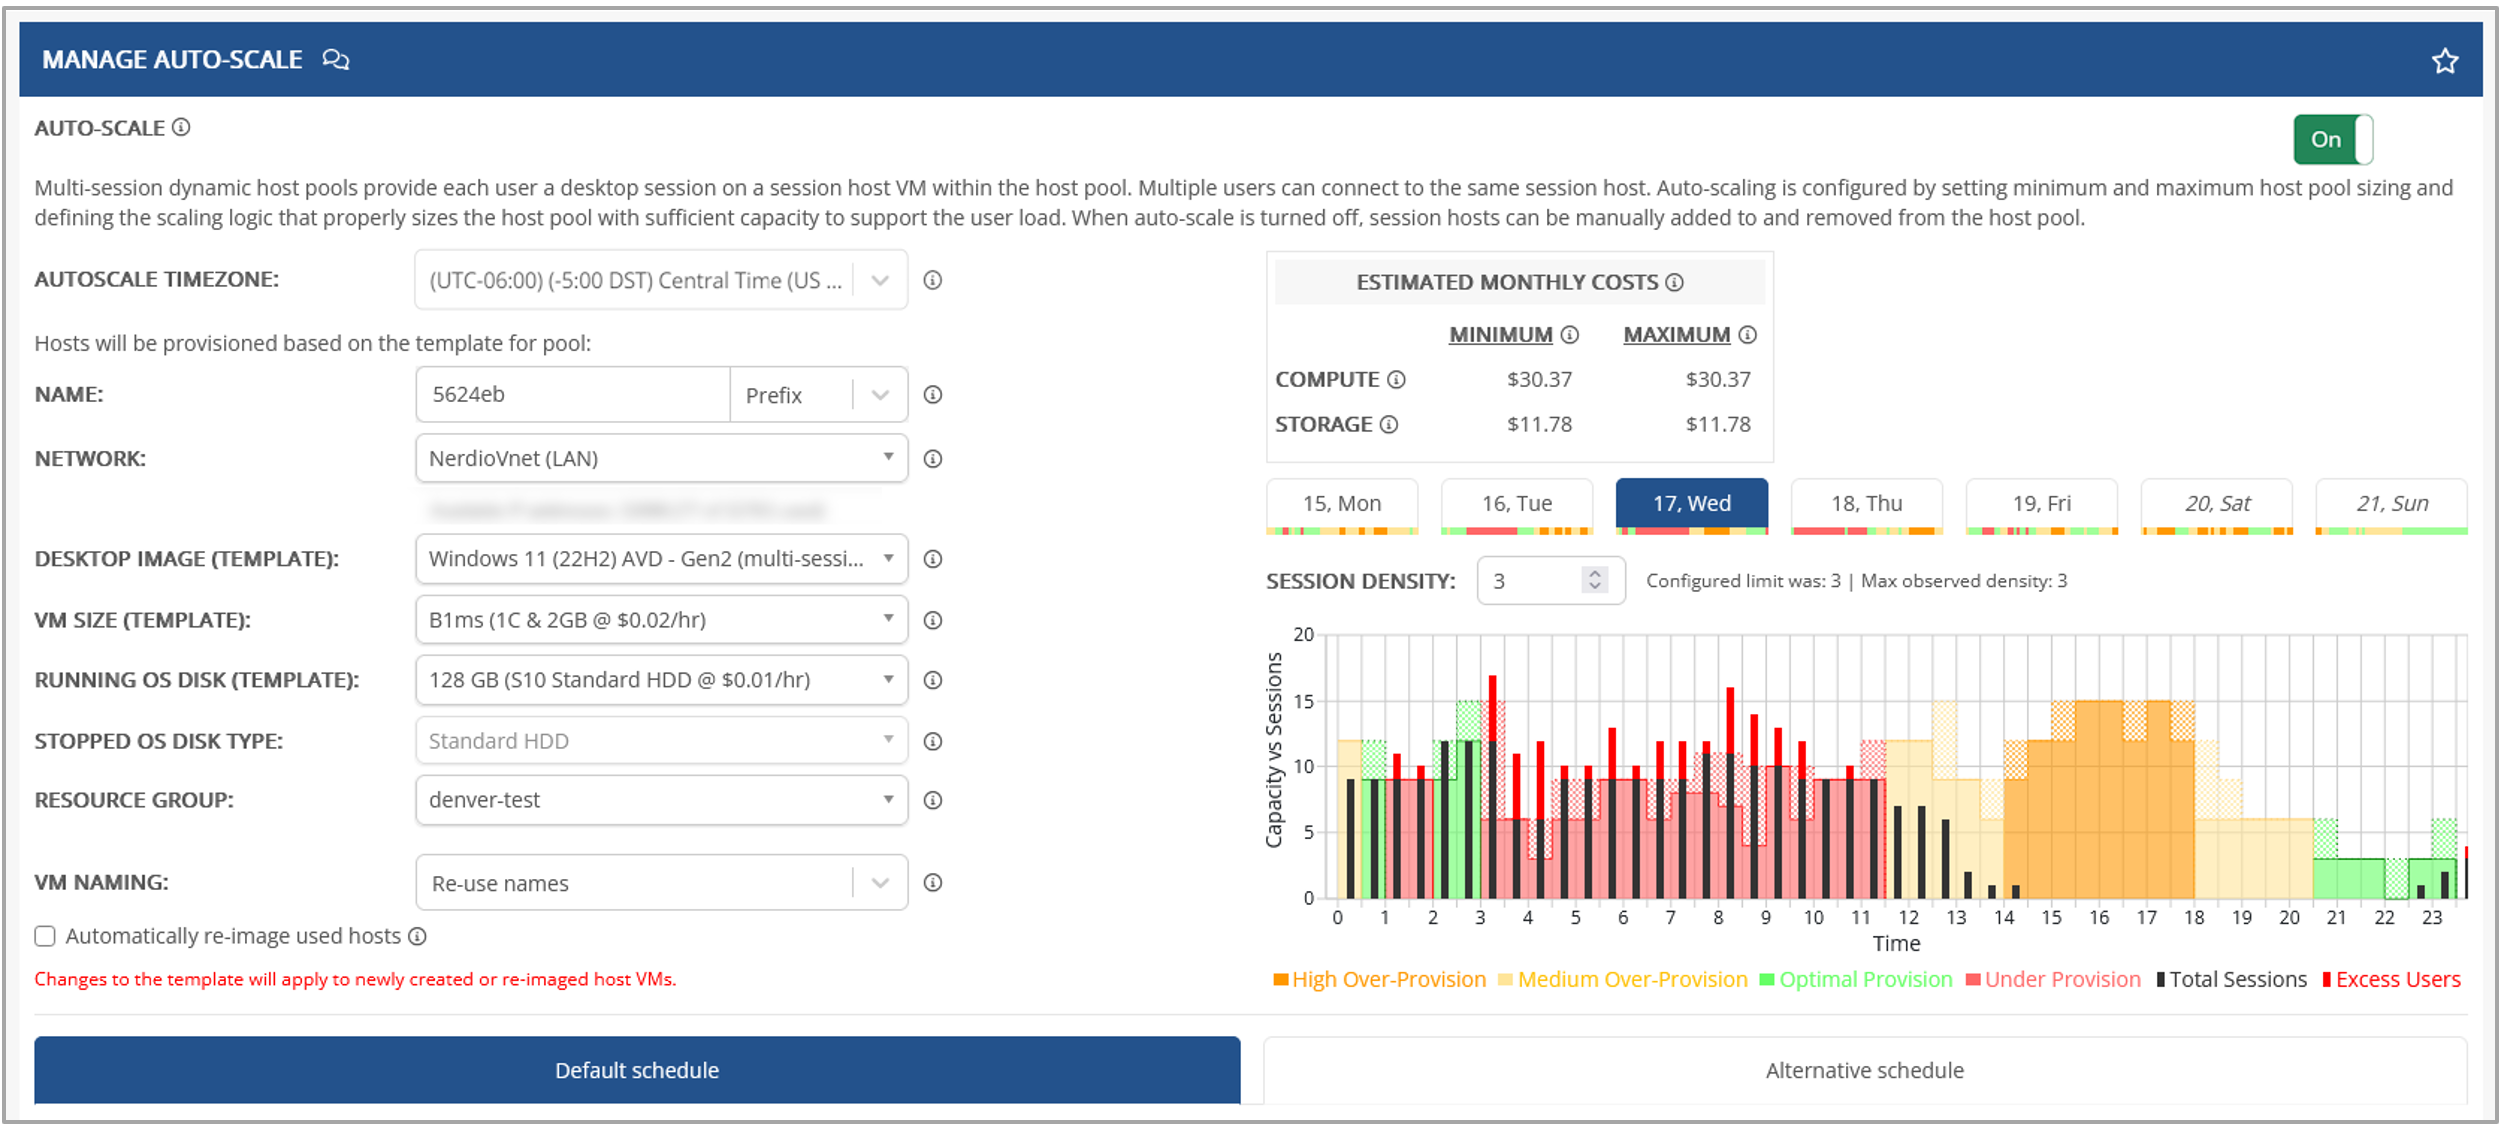Select the 18, Thu day tab
Image resolution: width=2500 pixels, height=1125 pixels.
tap(1866, 504)
